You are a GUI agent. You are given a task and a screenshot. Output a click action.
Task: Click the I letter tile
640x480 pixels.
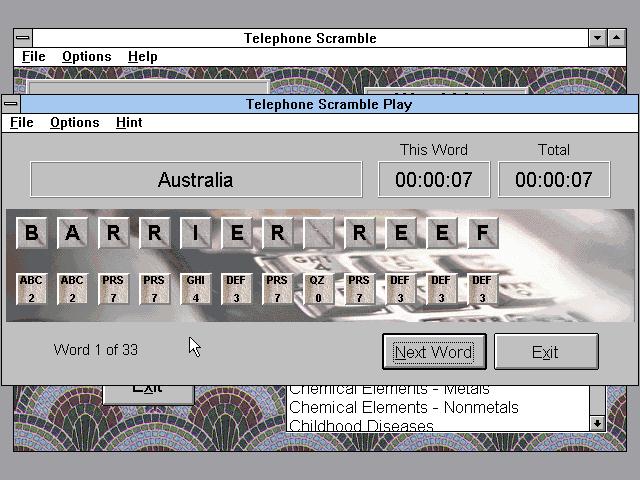pyautogui.click(x=196, y=233)
